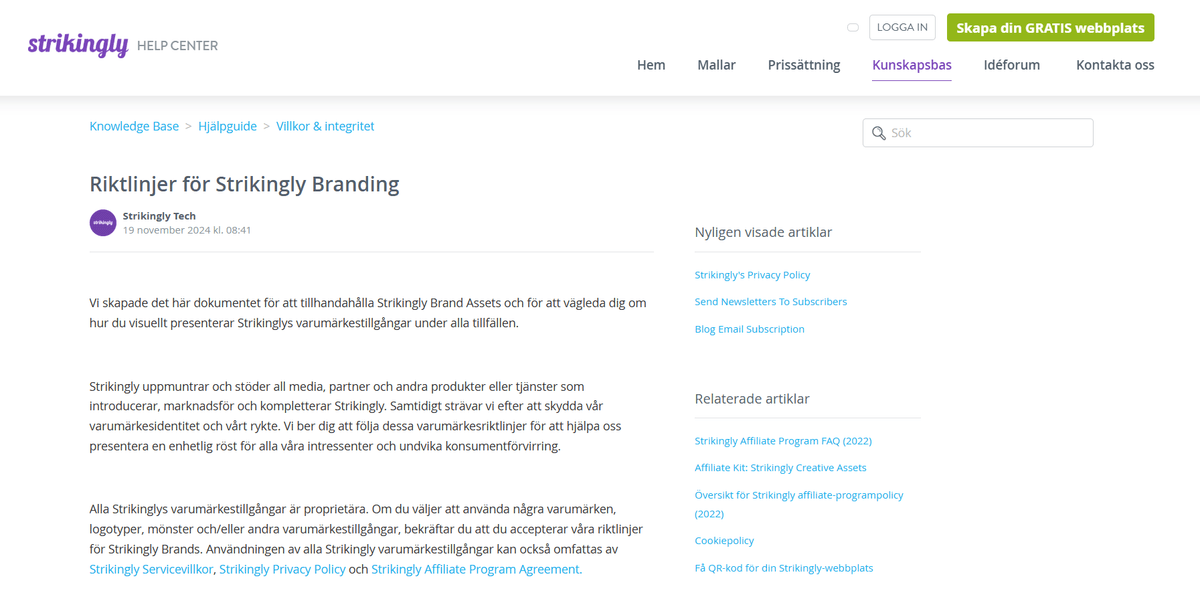Click the search magnifier icon

[879, 133]
